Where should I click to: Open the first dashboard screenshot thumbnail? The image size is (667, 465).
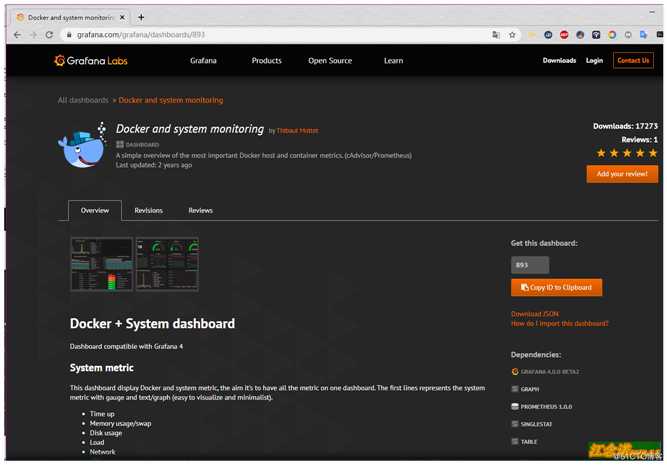coord(102,264)
